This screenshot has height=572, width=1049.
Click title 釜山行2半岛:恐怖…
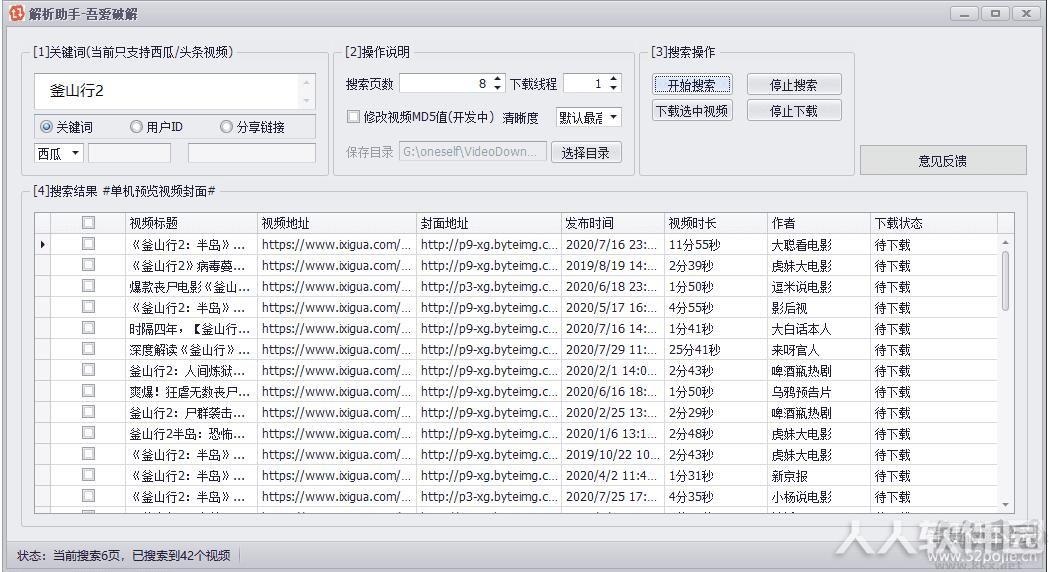click(187, 434)
